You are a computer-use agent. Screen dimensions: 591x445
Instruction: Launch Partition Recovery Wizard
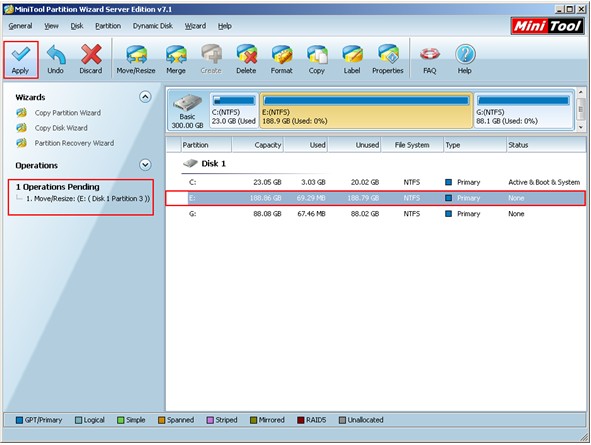coord(74,143)
